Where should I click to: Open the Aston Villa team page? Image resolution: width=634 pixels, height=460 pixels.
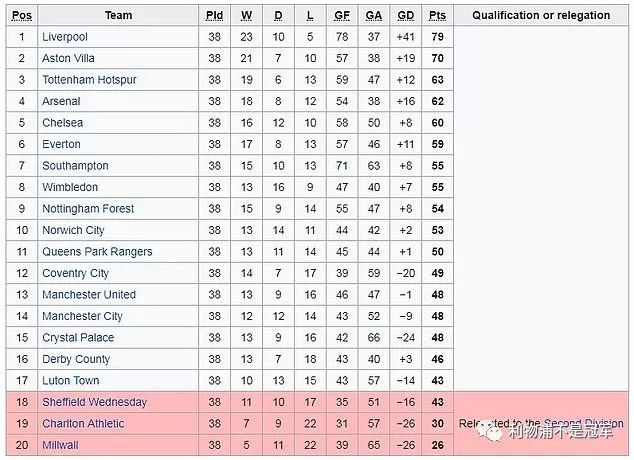pyautogui.click(x=69, y=58)
